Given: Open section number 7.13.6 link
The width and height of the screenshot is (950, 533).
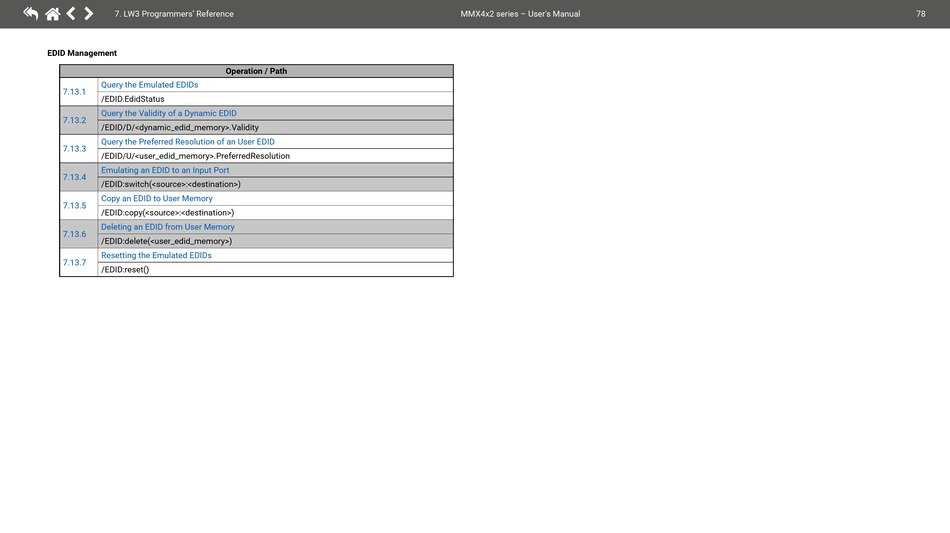Looking at the screenshot, I should click(x=75, y=234).
